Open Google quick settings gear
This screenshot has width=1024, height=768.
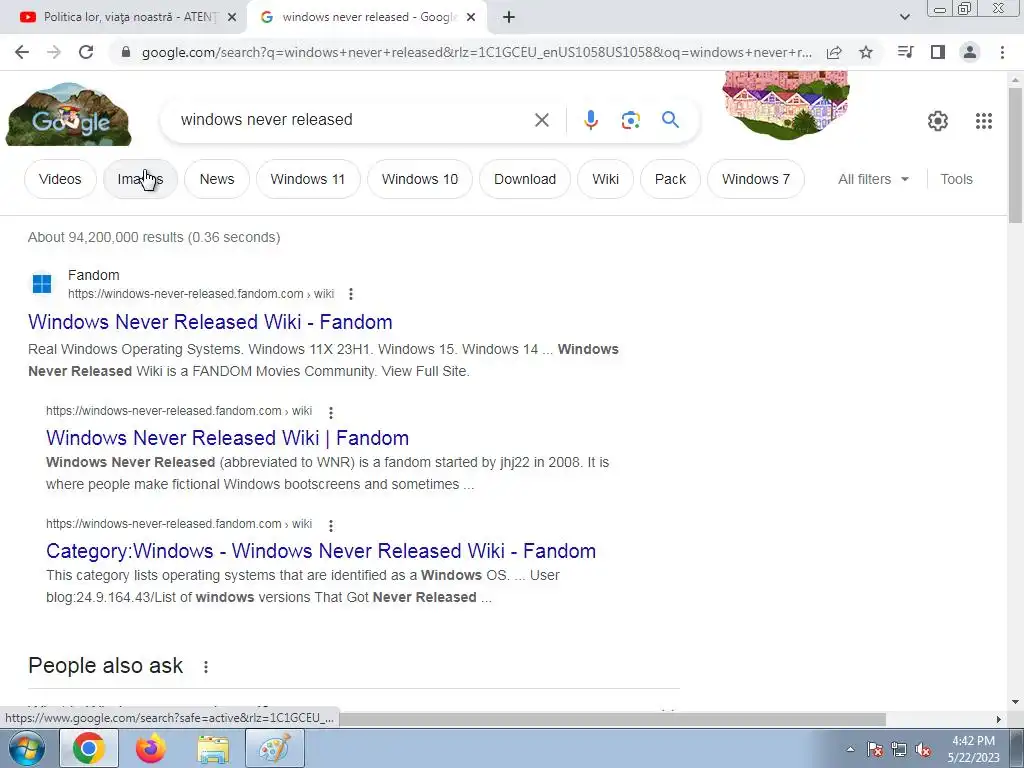coord(938,121)
